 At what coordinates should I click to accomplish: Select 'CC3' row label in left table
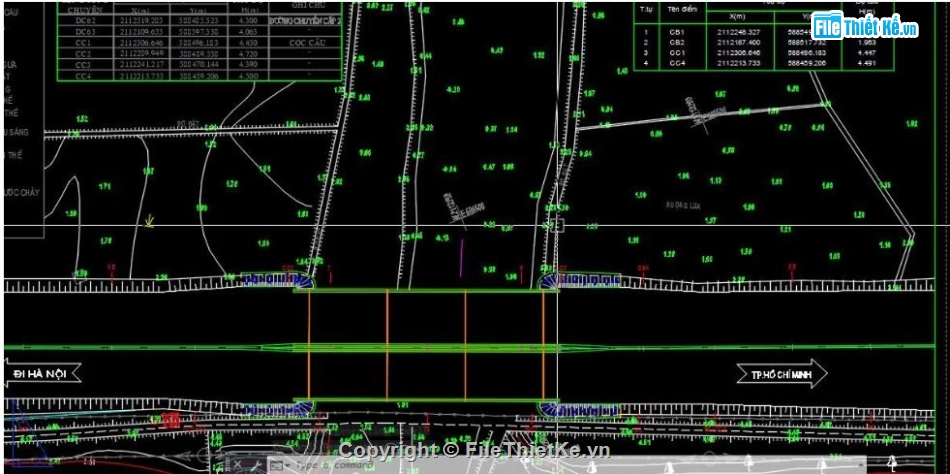pos(84,64)
